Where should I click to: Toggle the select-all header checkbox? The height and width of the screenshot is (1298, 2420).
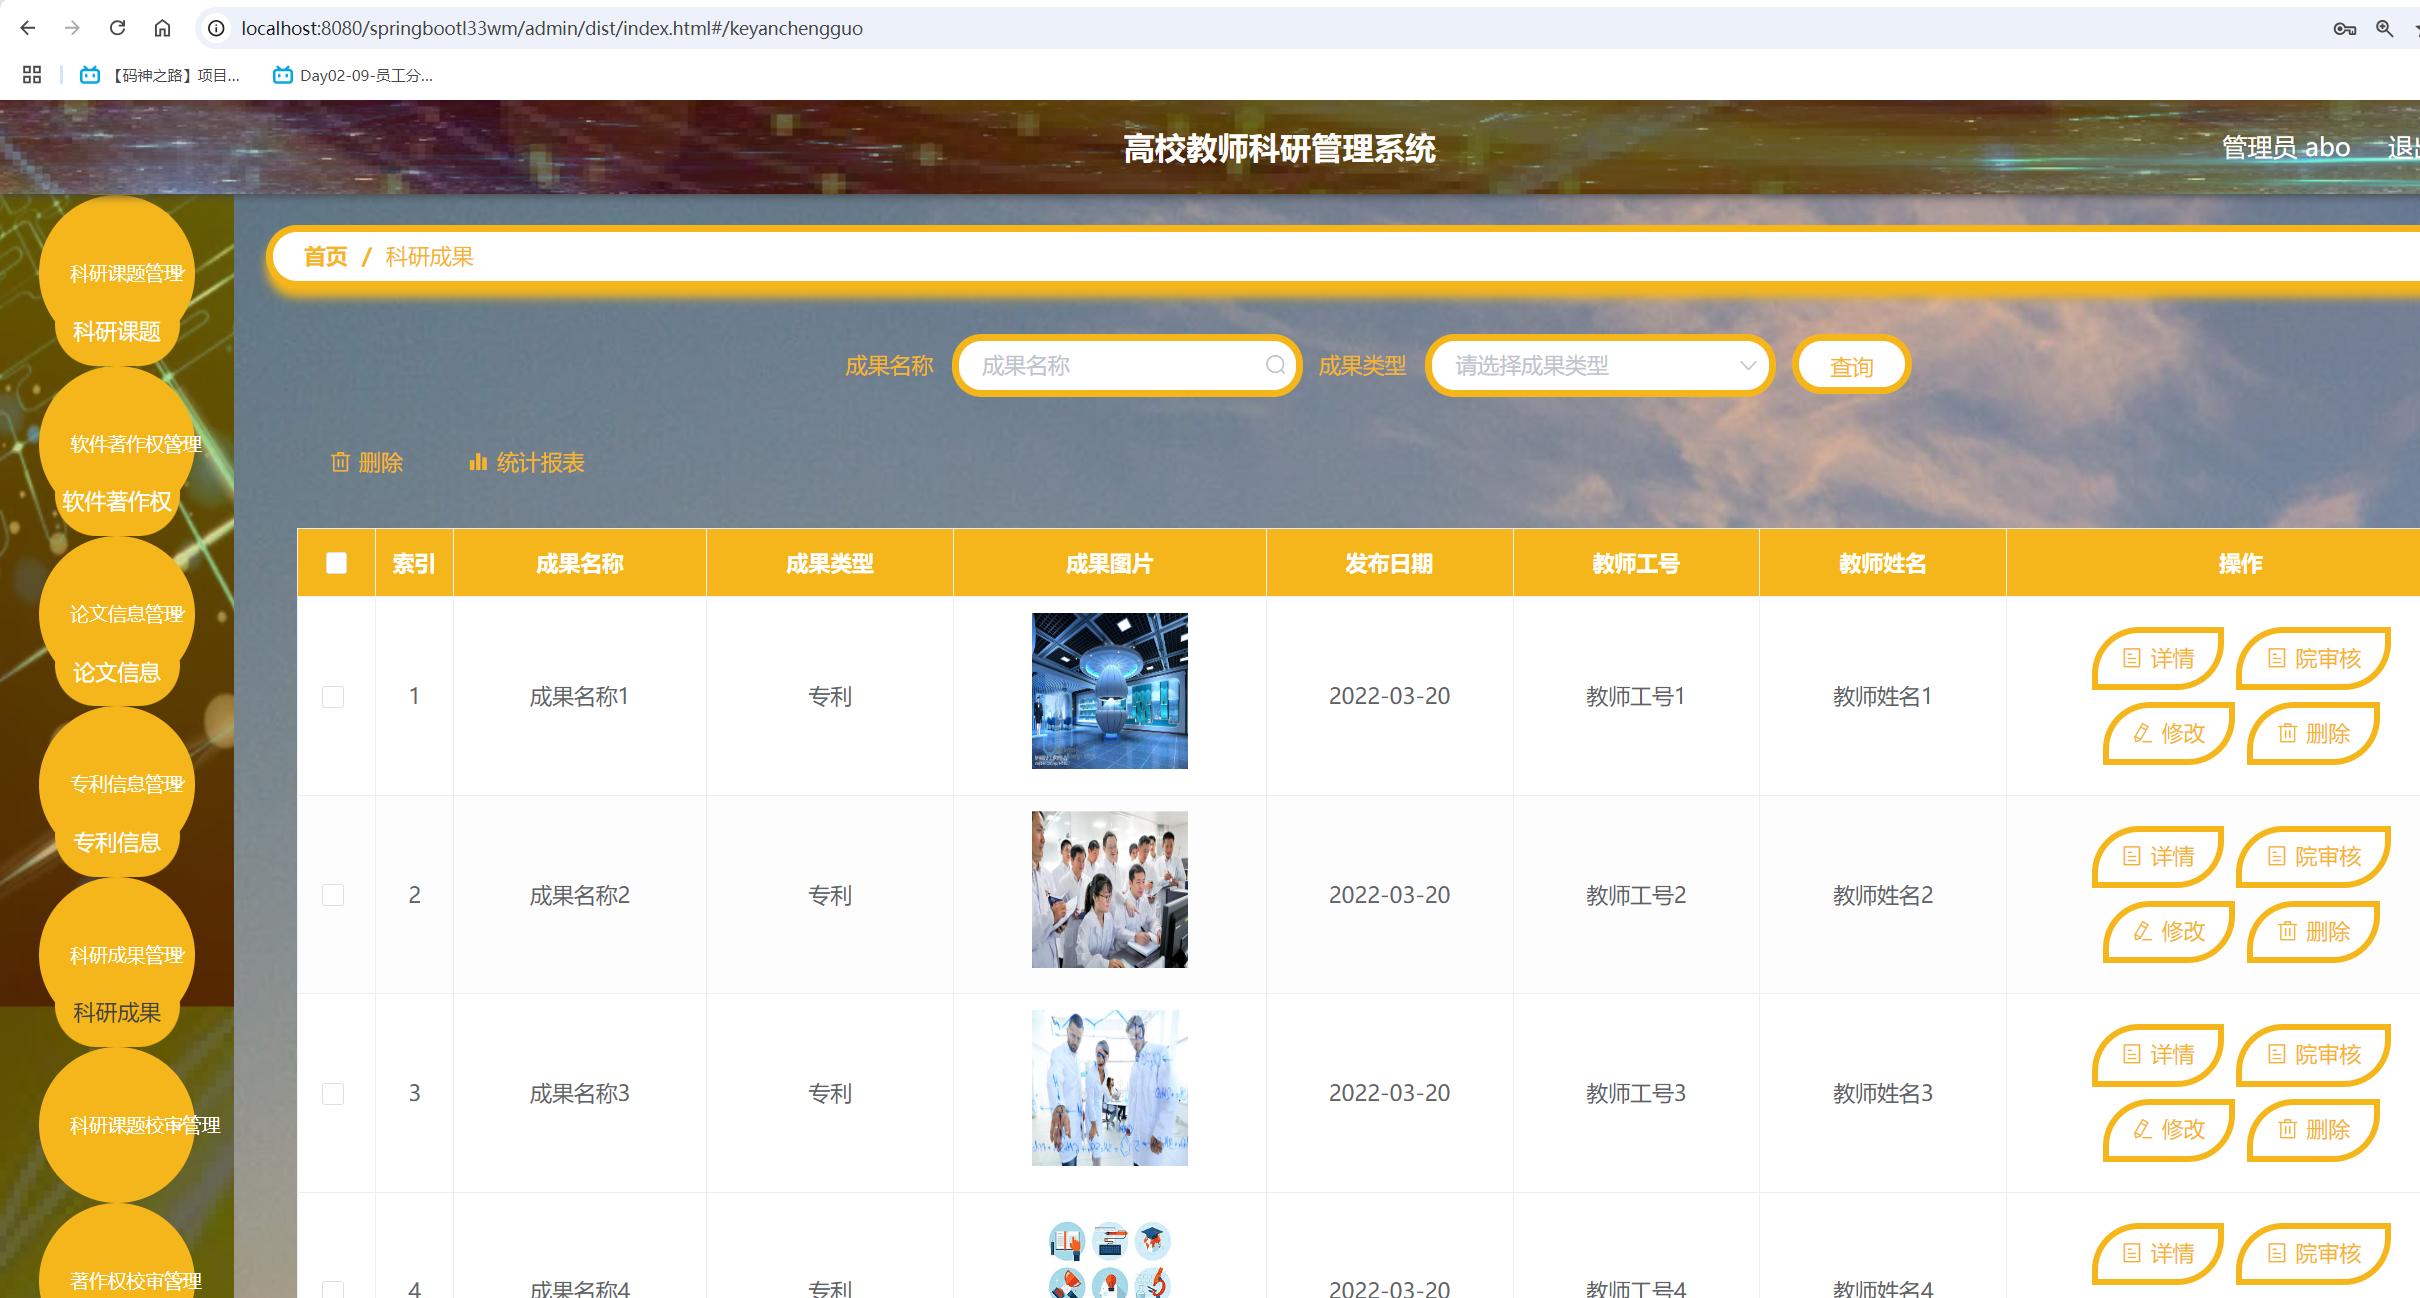(x=336, y=563)
